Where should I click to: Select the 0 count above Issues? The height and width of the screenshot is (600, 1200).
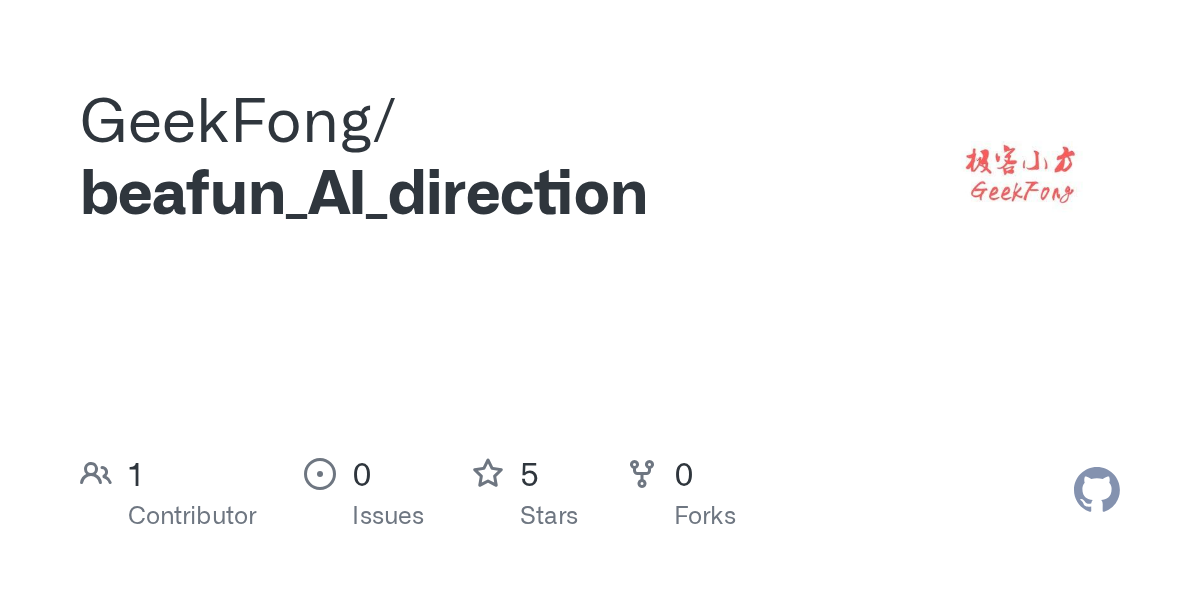pos(362,475)
